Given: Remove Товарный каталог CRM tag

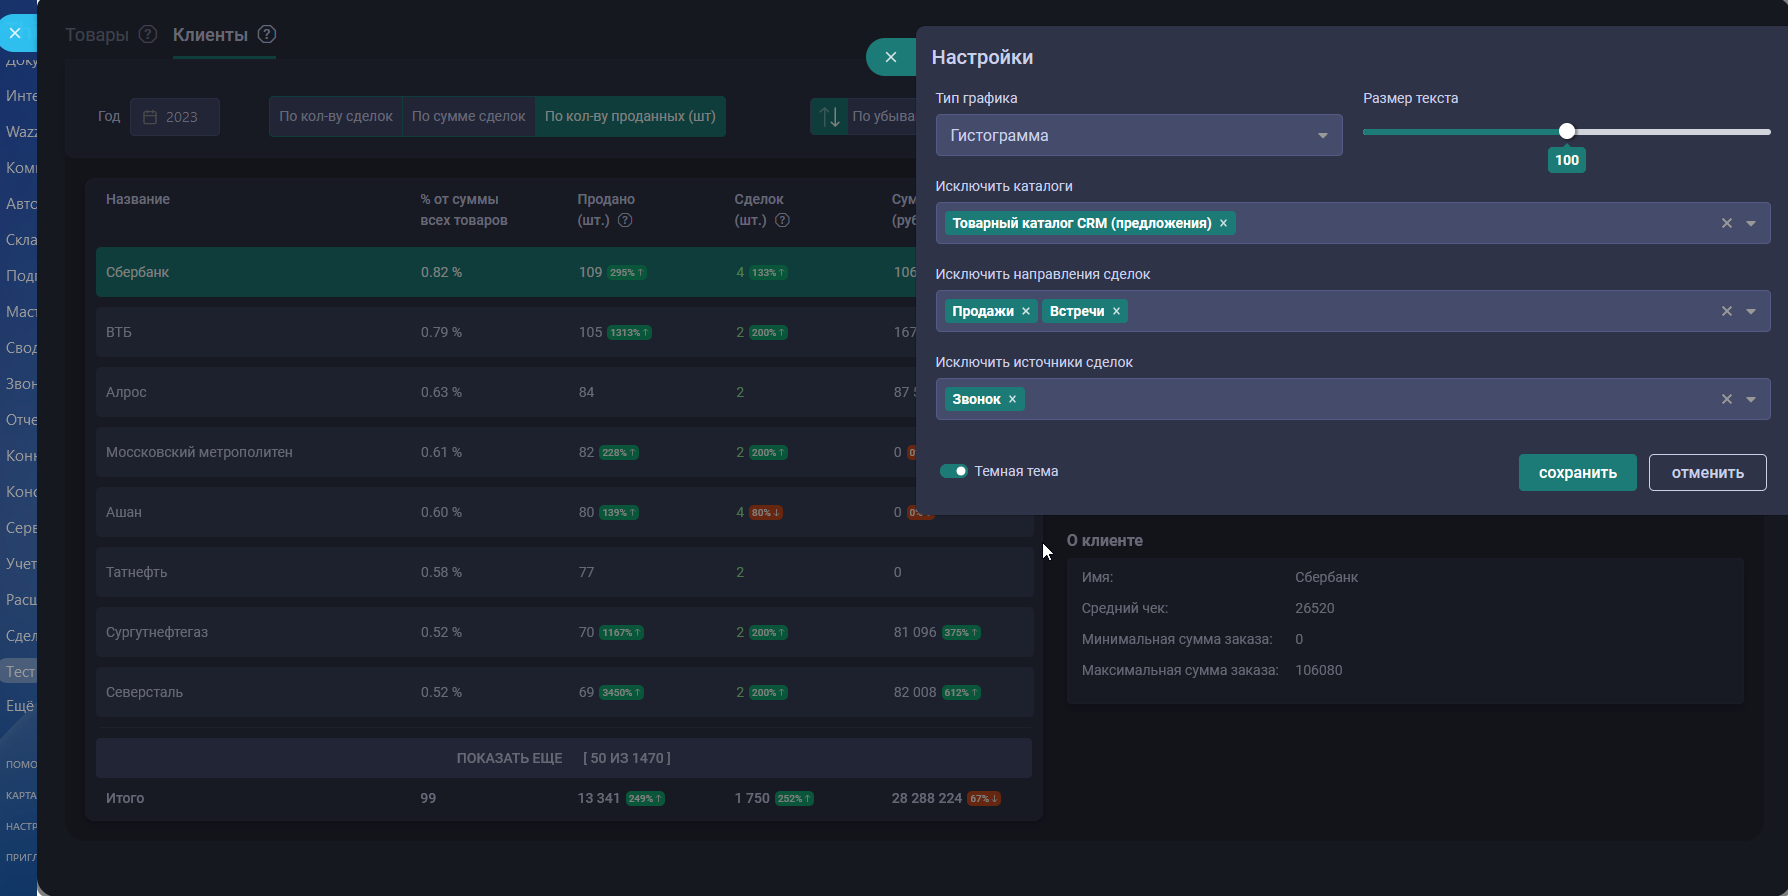Looking at the screenshot, I should (x=1223, y=223).
